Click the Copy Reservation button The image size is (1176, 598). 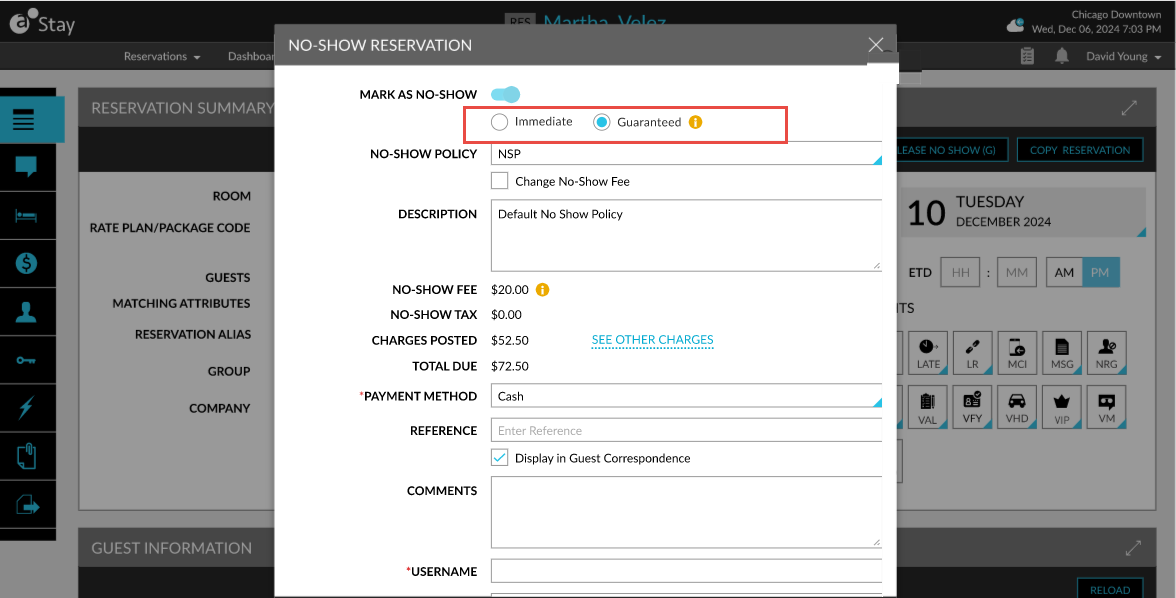(1080, 150)
